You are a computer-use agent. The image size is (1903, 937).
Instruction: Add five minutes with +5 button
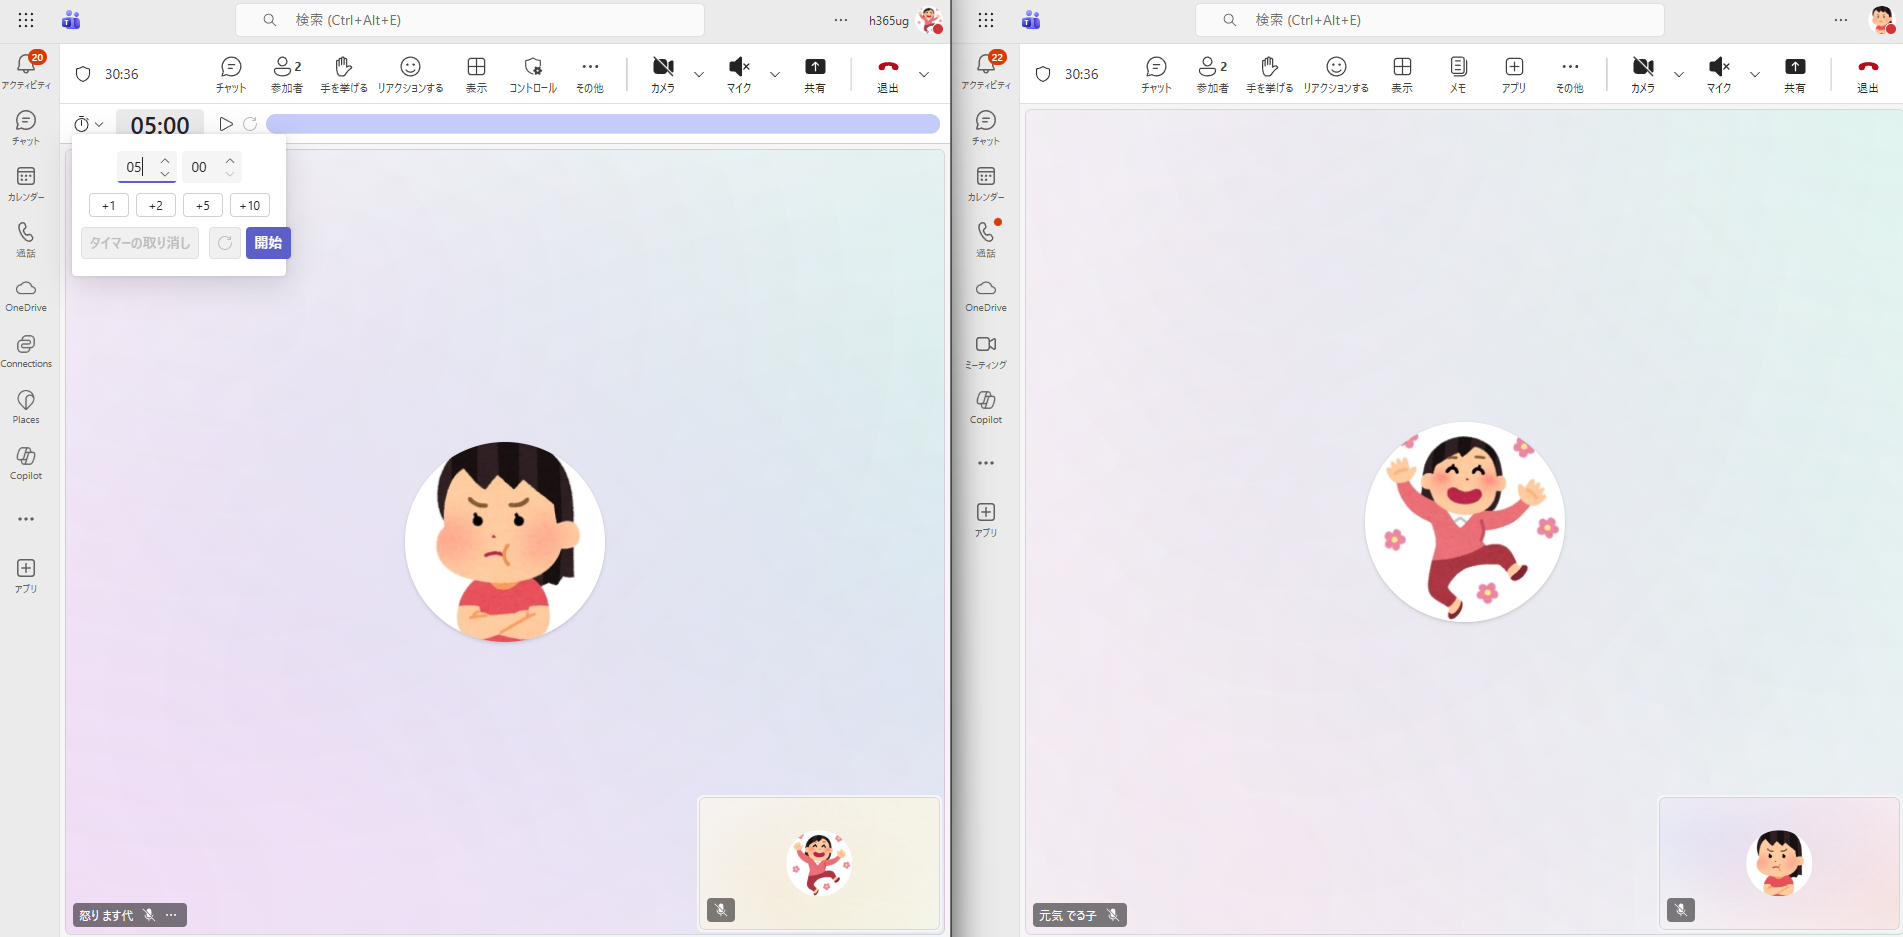203,206
